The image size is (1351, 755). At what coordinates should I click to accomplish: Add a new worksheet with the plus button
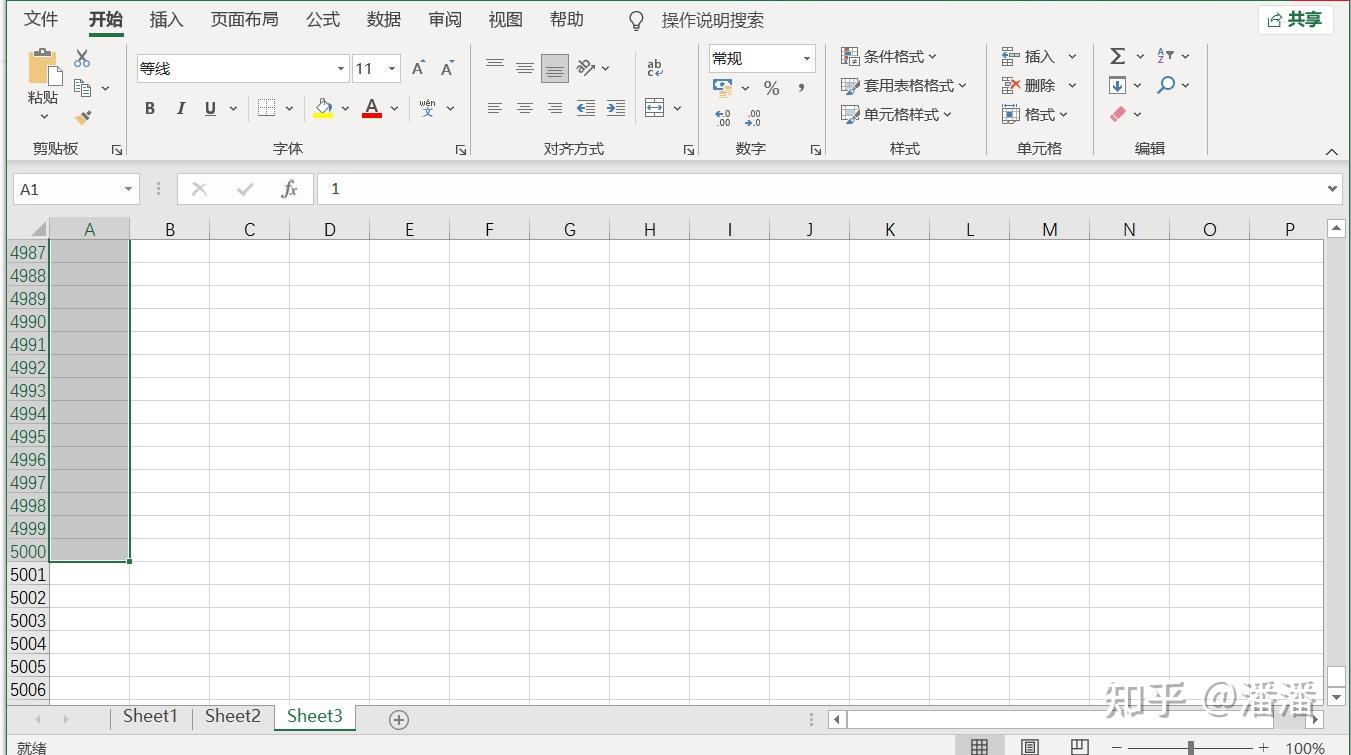[x=398, y=718]
